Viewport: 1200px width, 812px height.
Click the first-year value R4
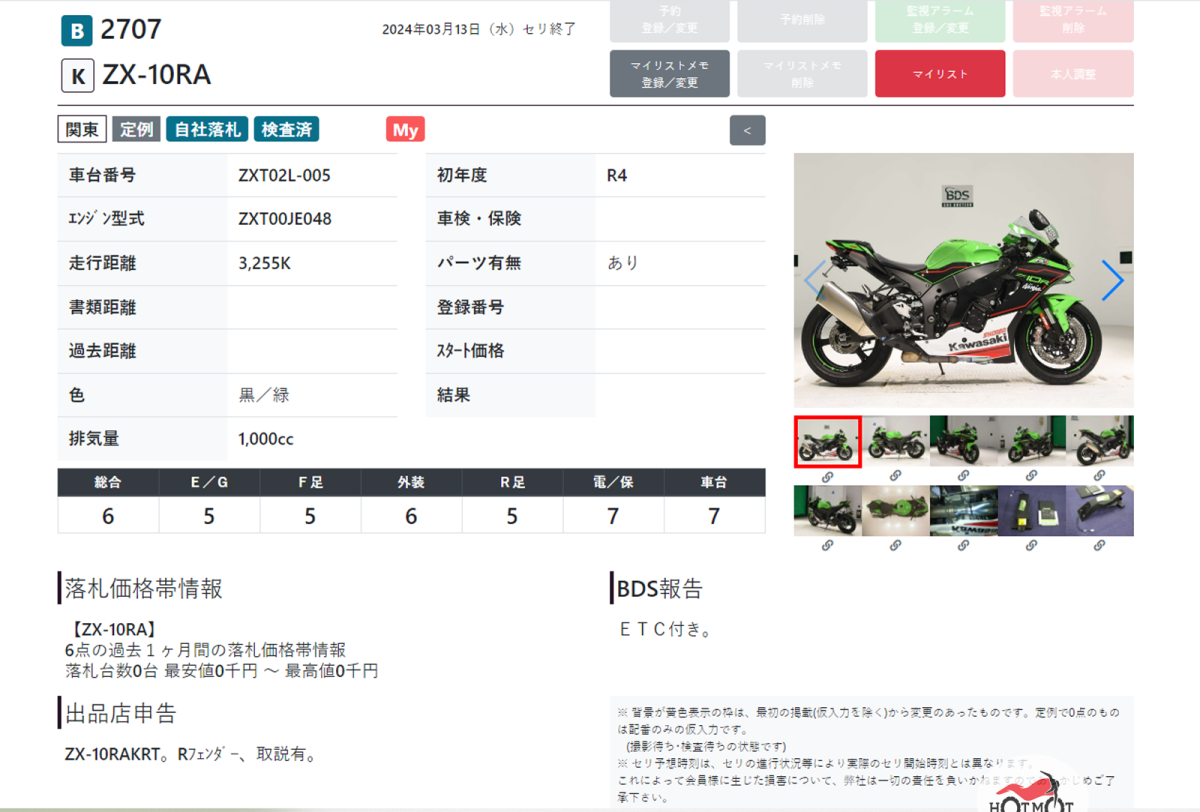pos(617,176)
